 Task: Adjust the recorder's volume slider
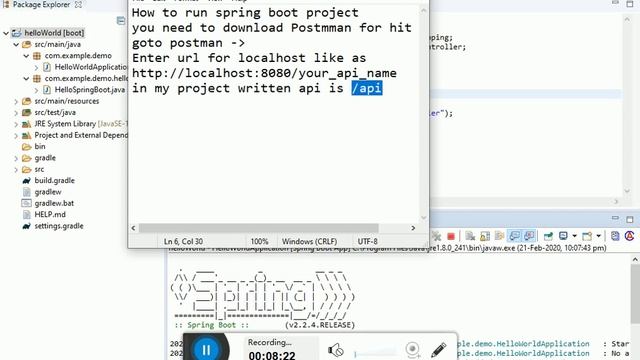(376, 353)
